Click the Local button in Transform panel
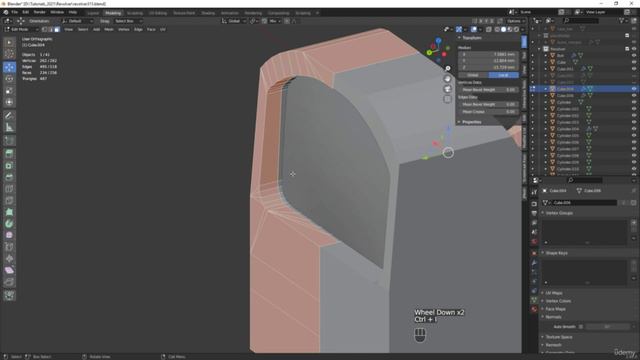Screen dimensions: 640x360 [504, 75]
